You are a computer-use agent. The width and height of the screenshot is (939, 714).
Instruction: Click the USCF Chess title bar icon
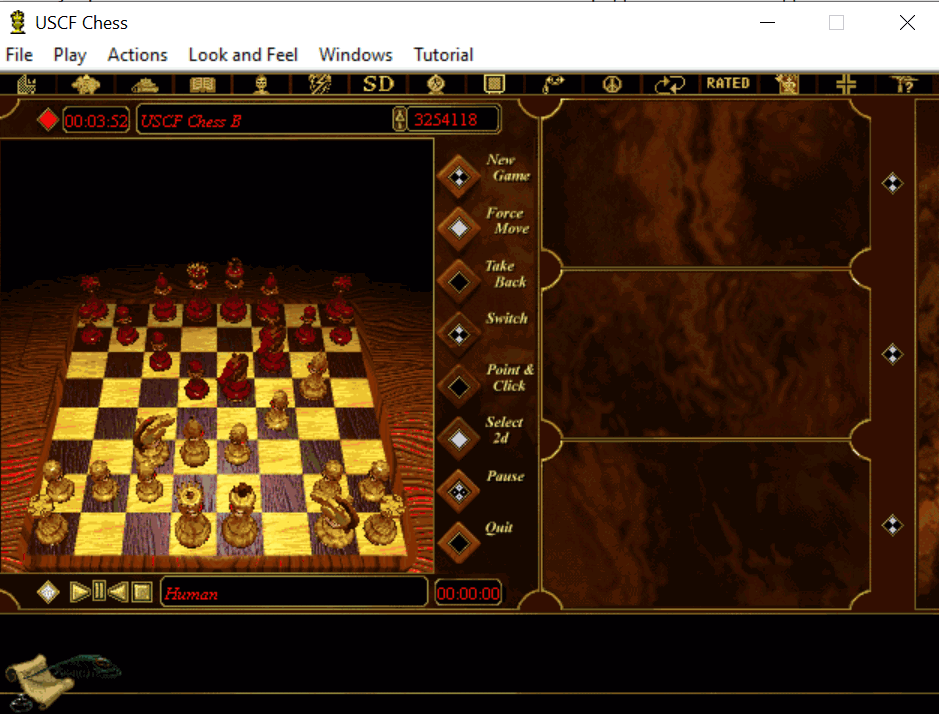pos(18,22)
